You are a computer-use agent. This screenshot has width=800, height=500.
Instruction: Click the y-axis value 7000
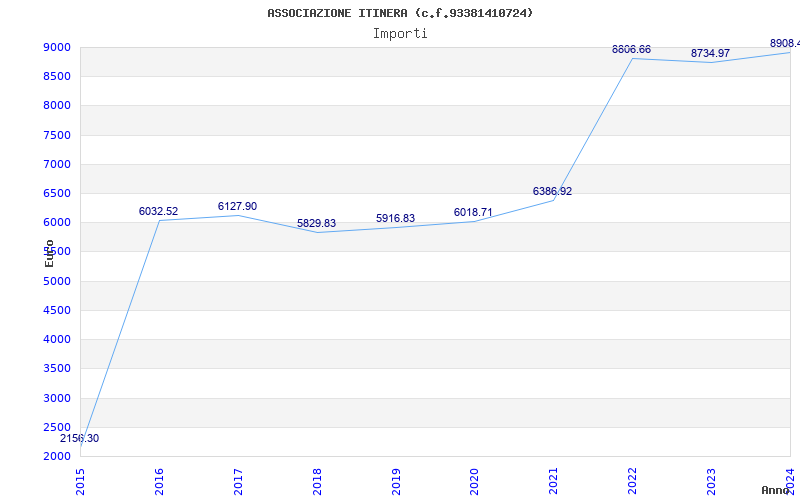(x=58, y=164)
